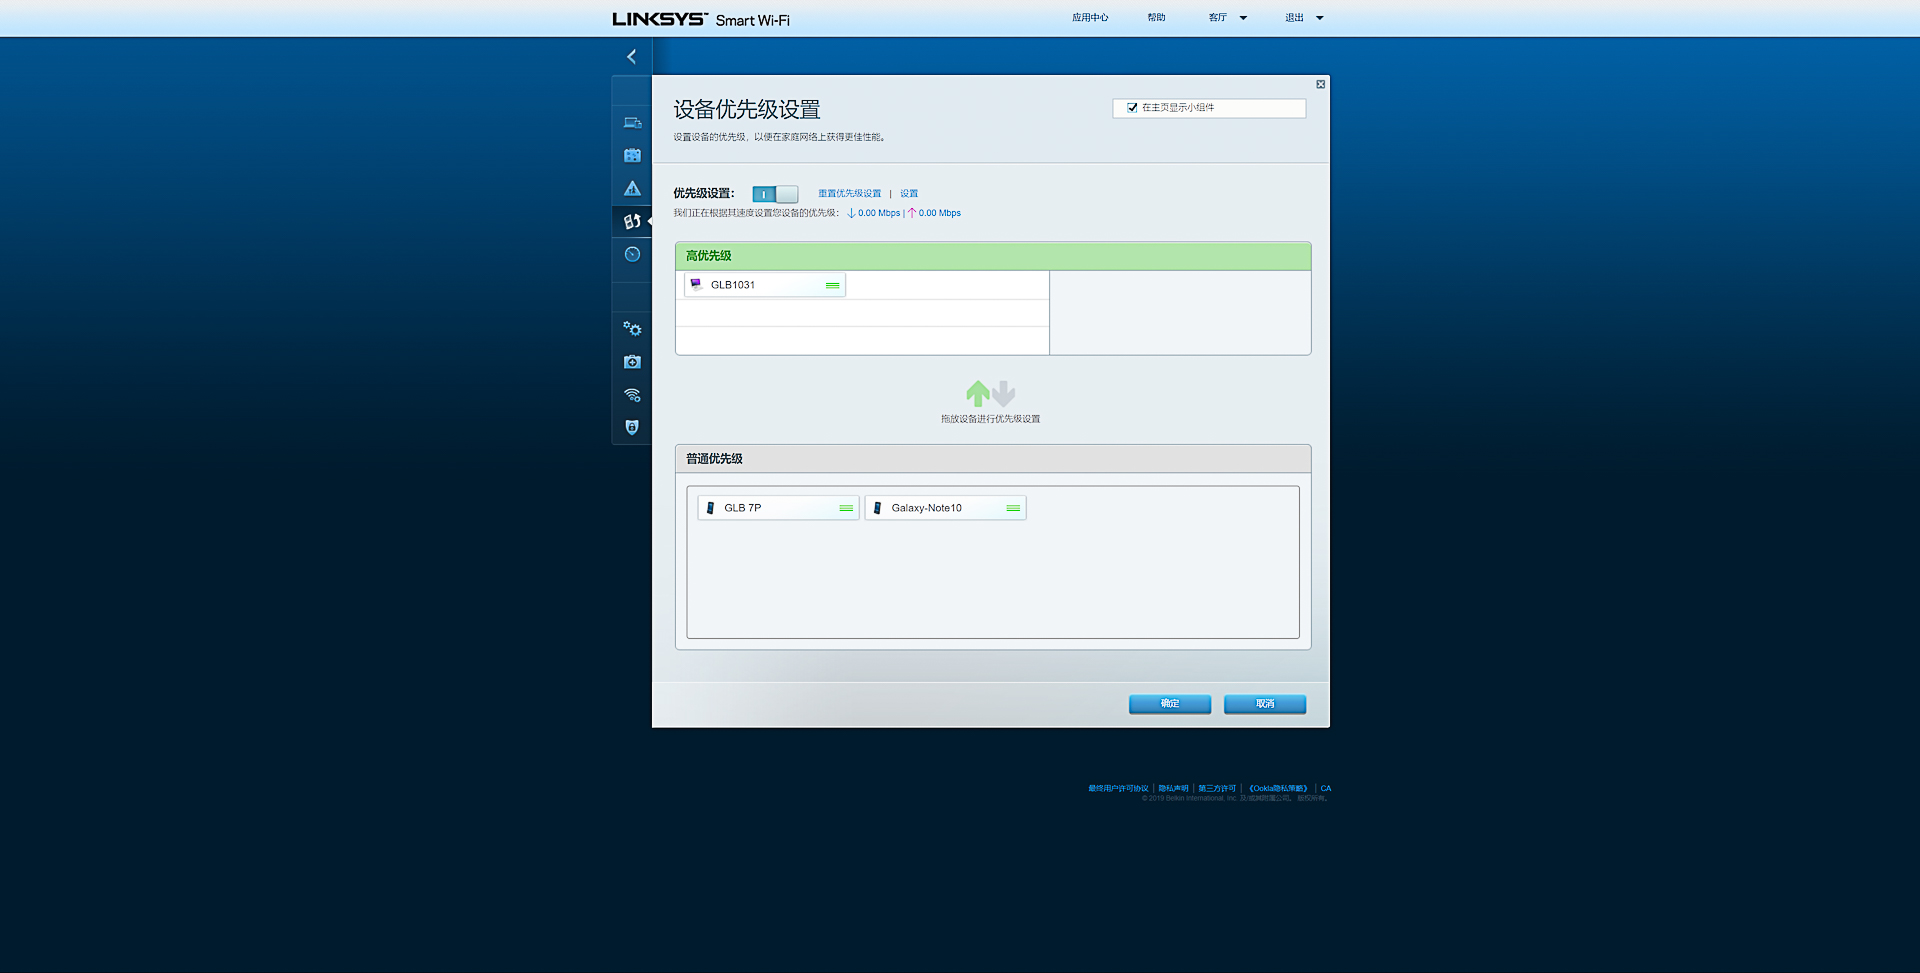Select the media prioritization icon in sidebar

[x=631, y=221]
